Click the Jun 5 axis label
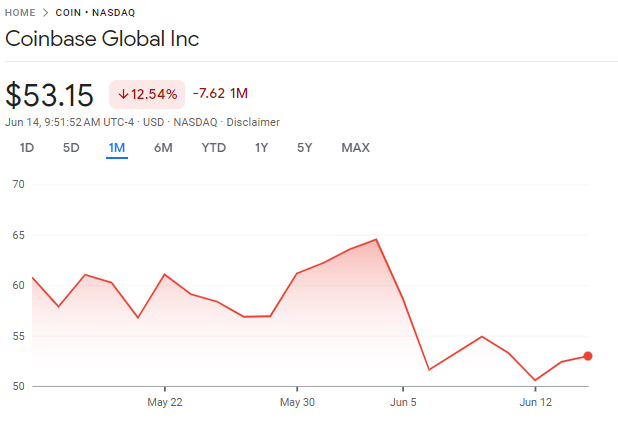This screenshot has width=618, height=427. tap(403, 403)
